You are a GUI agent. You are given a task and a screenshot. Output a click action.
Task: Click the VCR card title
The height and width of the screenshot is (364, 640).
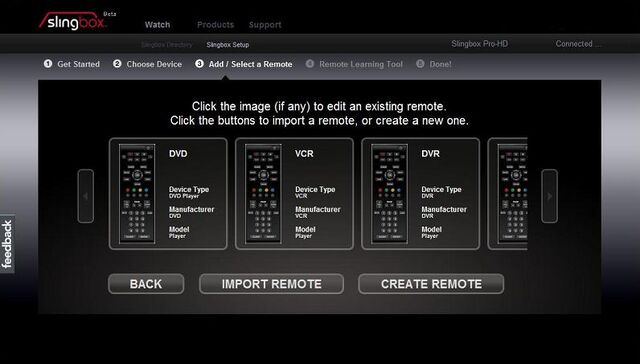tap(304, 154)
